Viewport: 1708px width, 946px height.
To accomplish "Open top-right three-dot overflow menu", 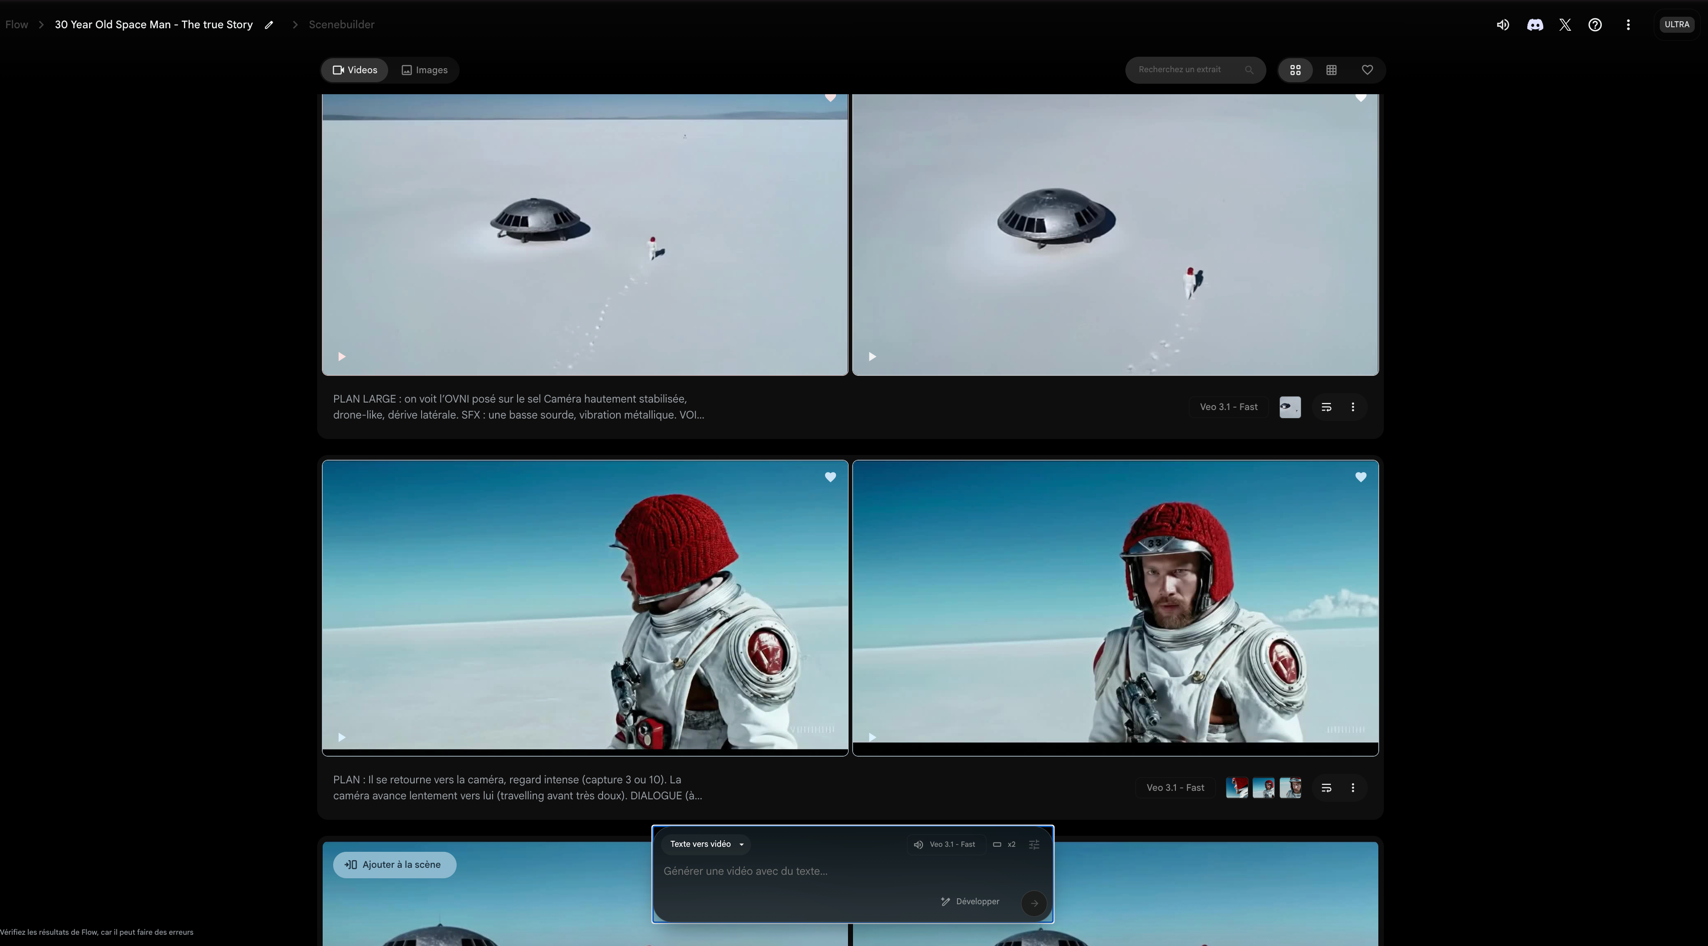I will click(1628, 25).
